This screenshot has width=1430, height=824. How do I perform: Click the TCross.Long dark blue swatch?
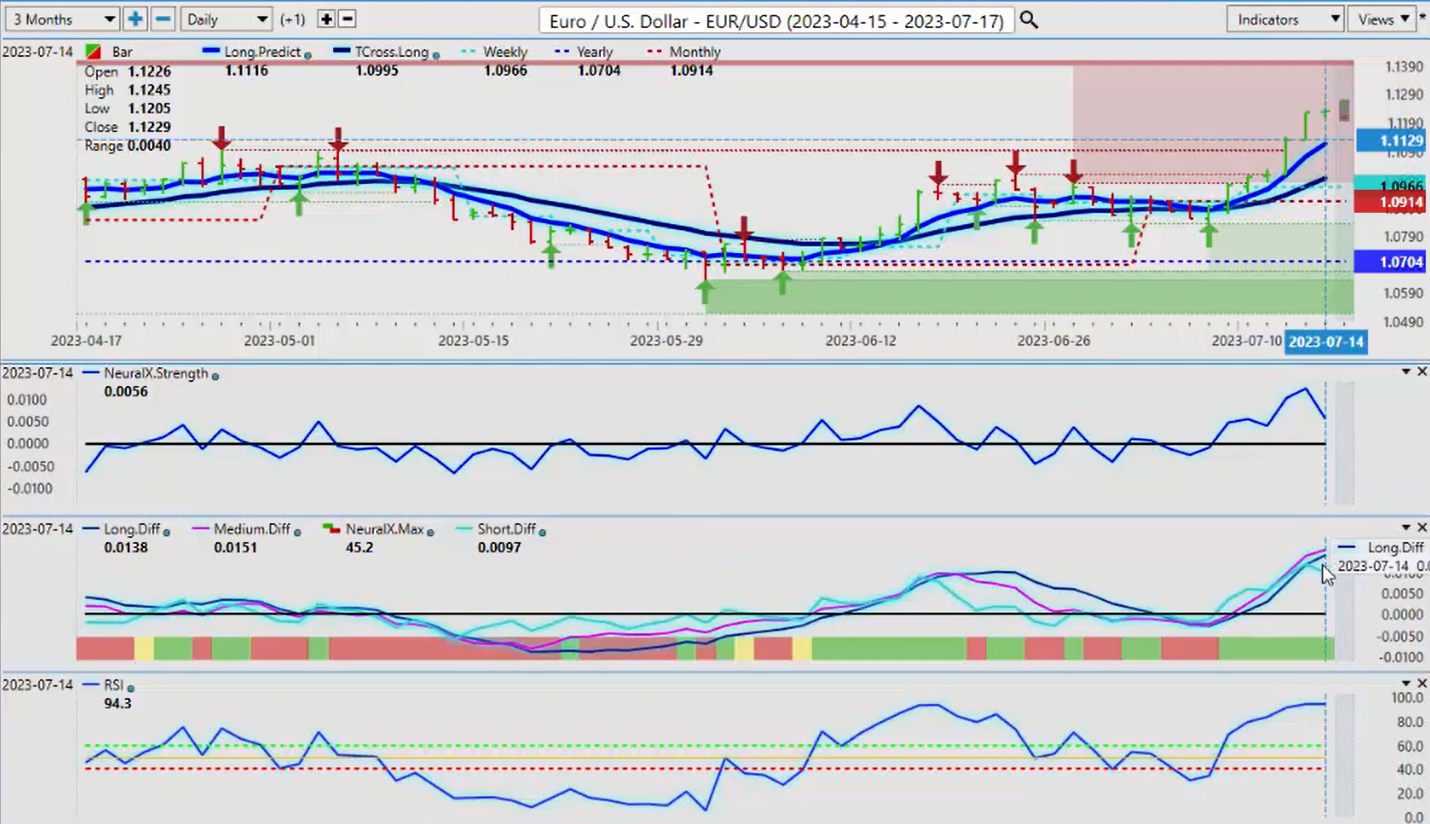[341, 51]
